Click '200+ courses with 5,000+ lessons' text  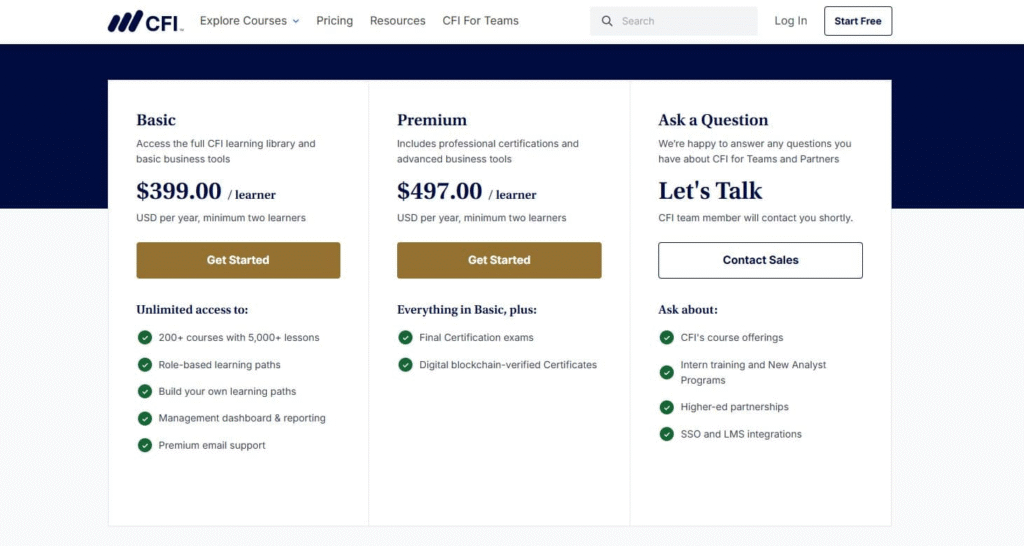pyautogui.click(x=239, y=338)
